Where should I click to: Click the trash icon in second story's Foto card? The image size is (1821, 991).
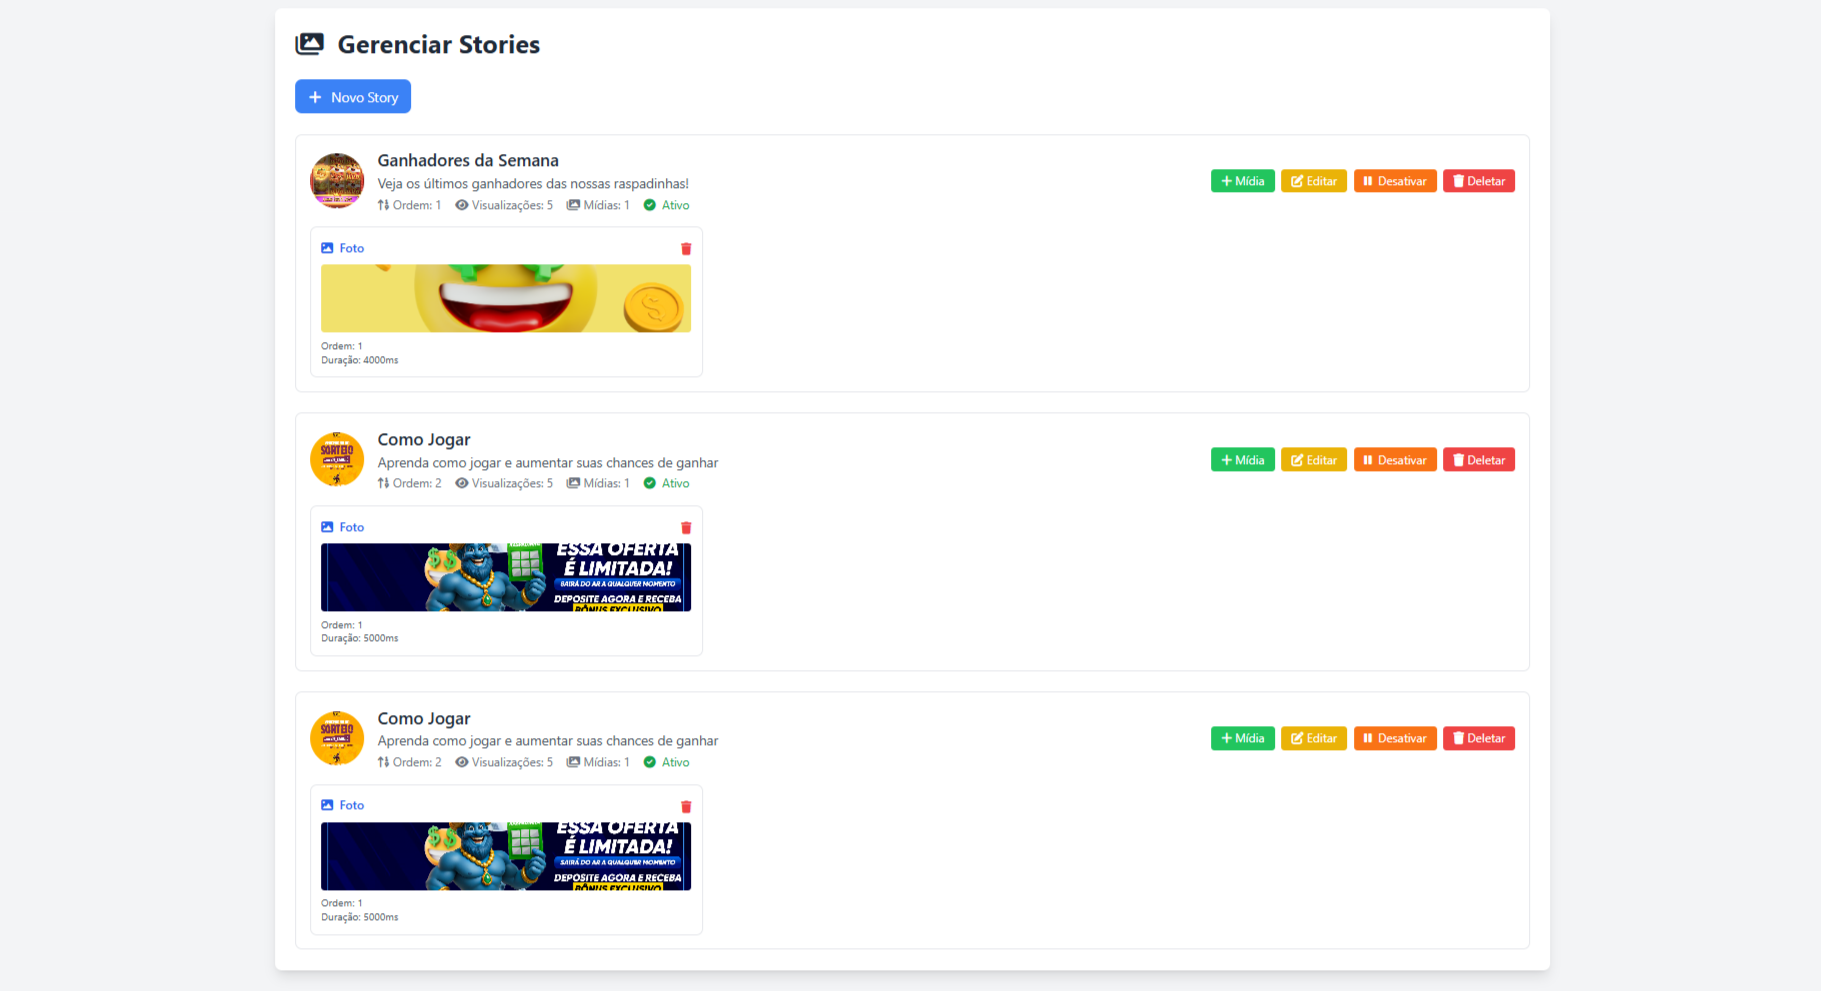click(686, 528)
